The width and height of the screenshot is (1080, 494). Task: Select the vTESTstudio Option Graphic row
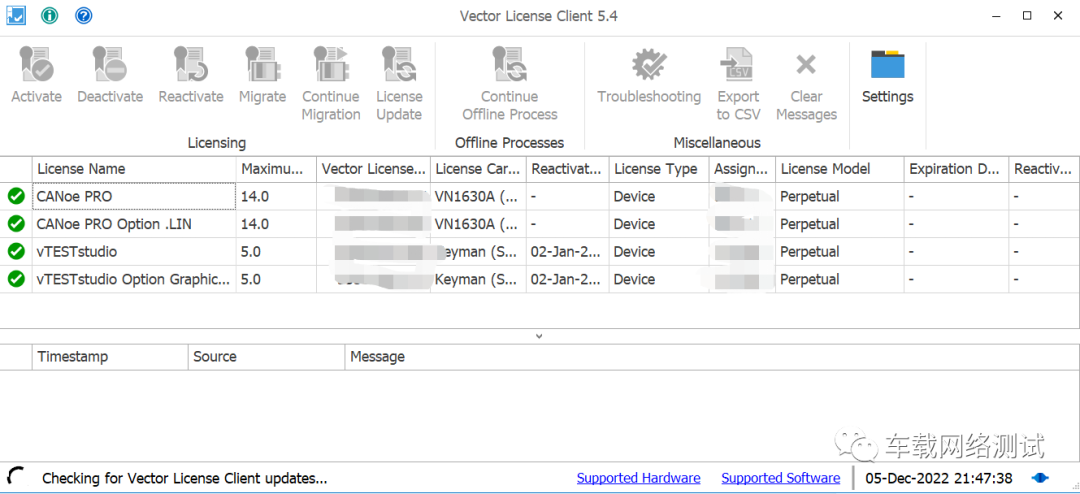(x=540, y=279)
